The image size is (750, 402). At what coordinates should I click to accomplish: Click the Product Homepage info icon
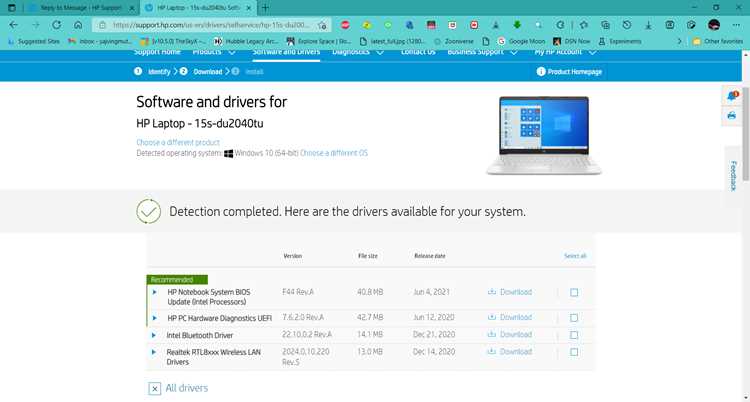541,72
